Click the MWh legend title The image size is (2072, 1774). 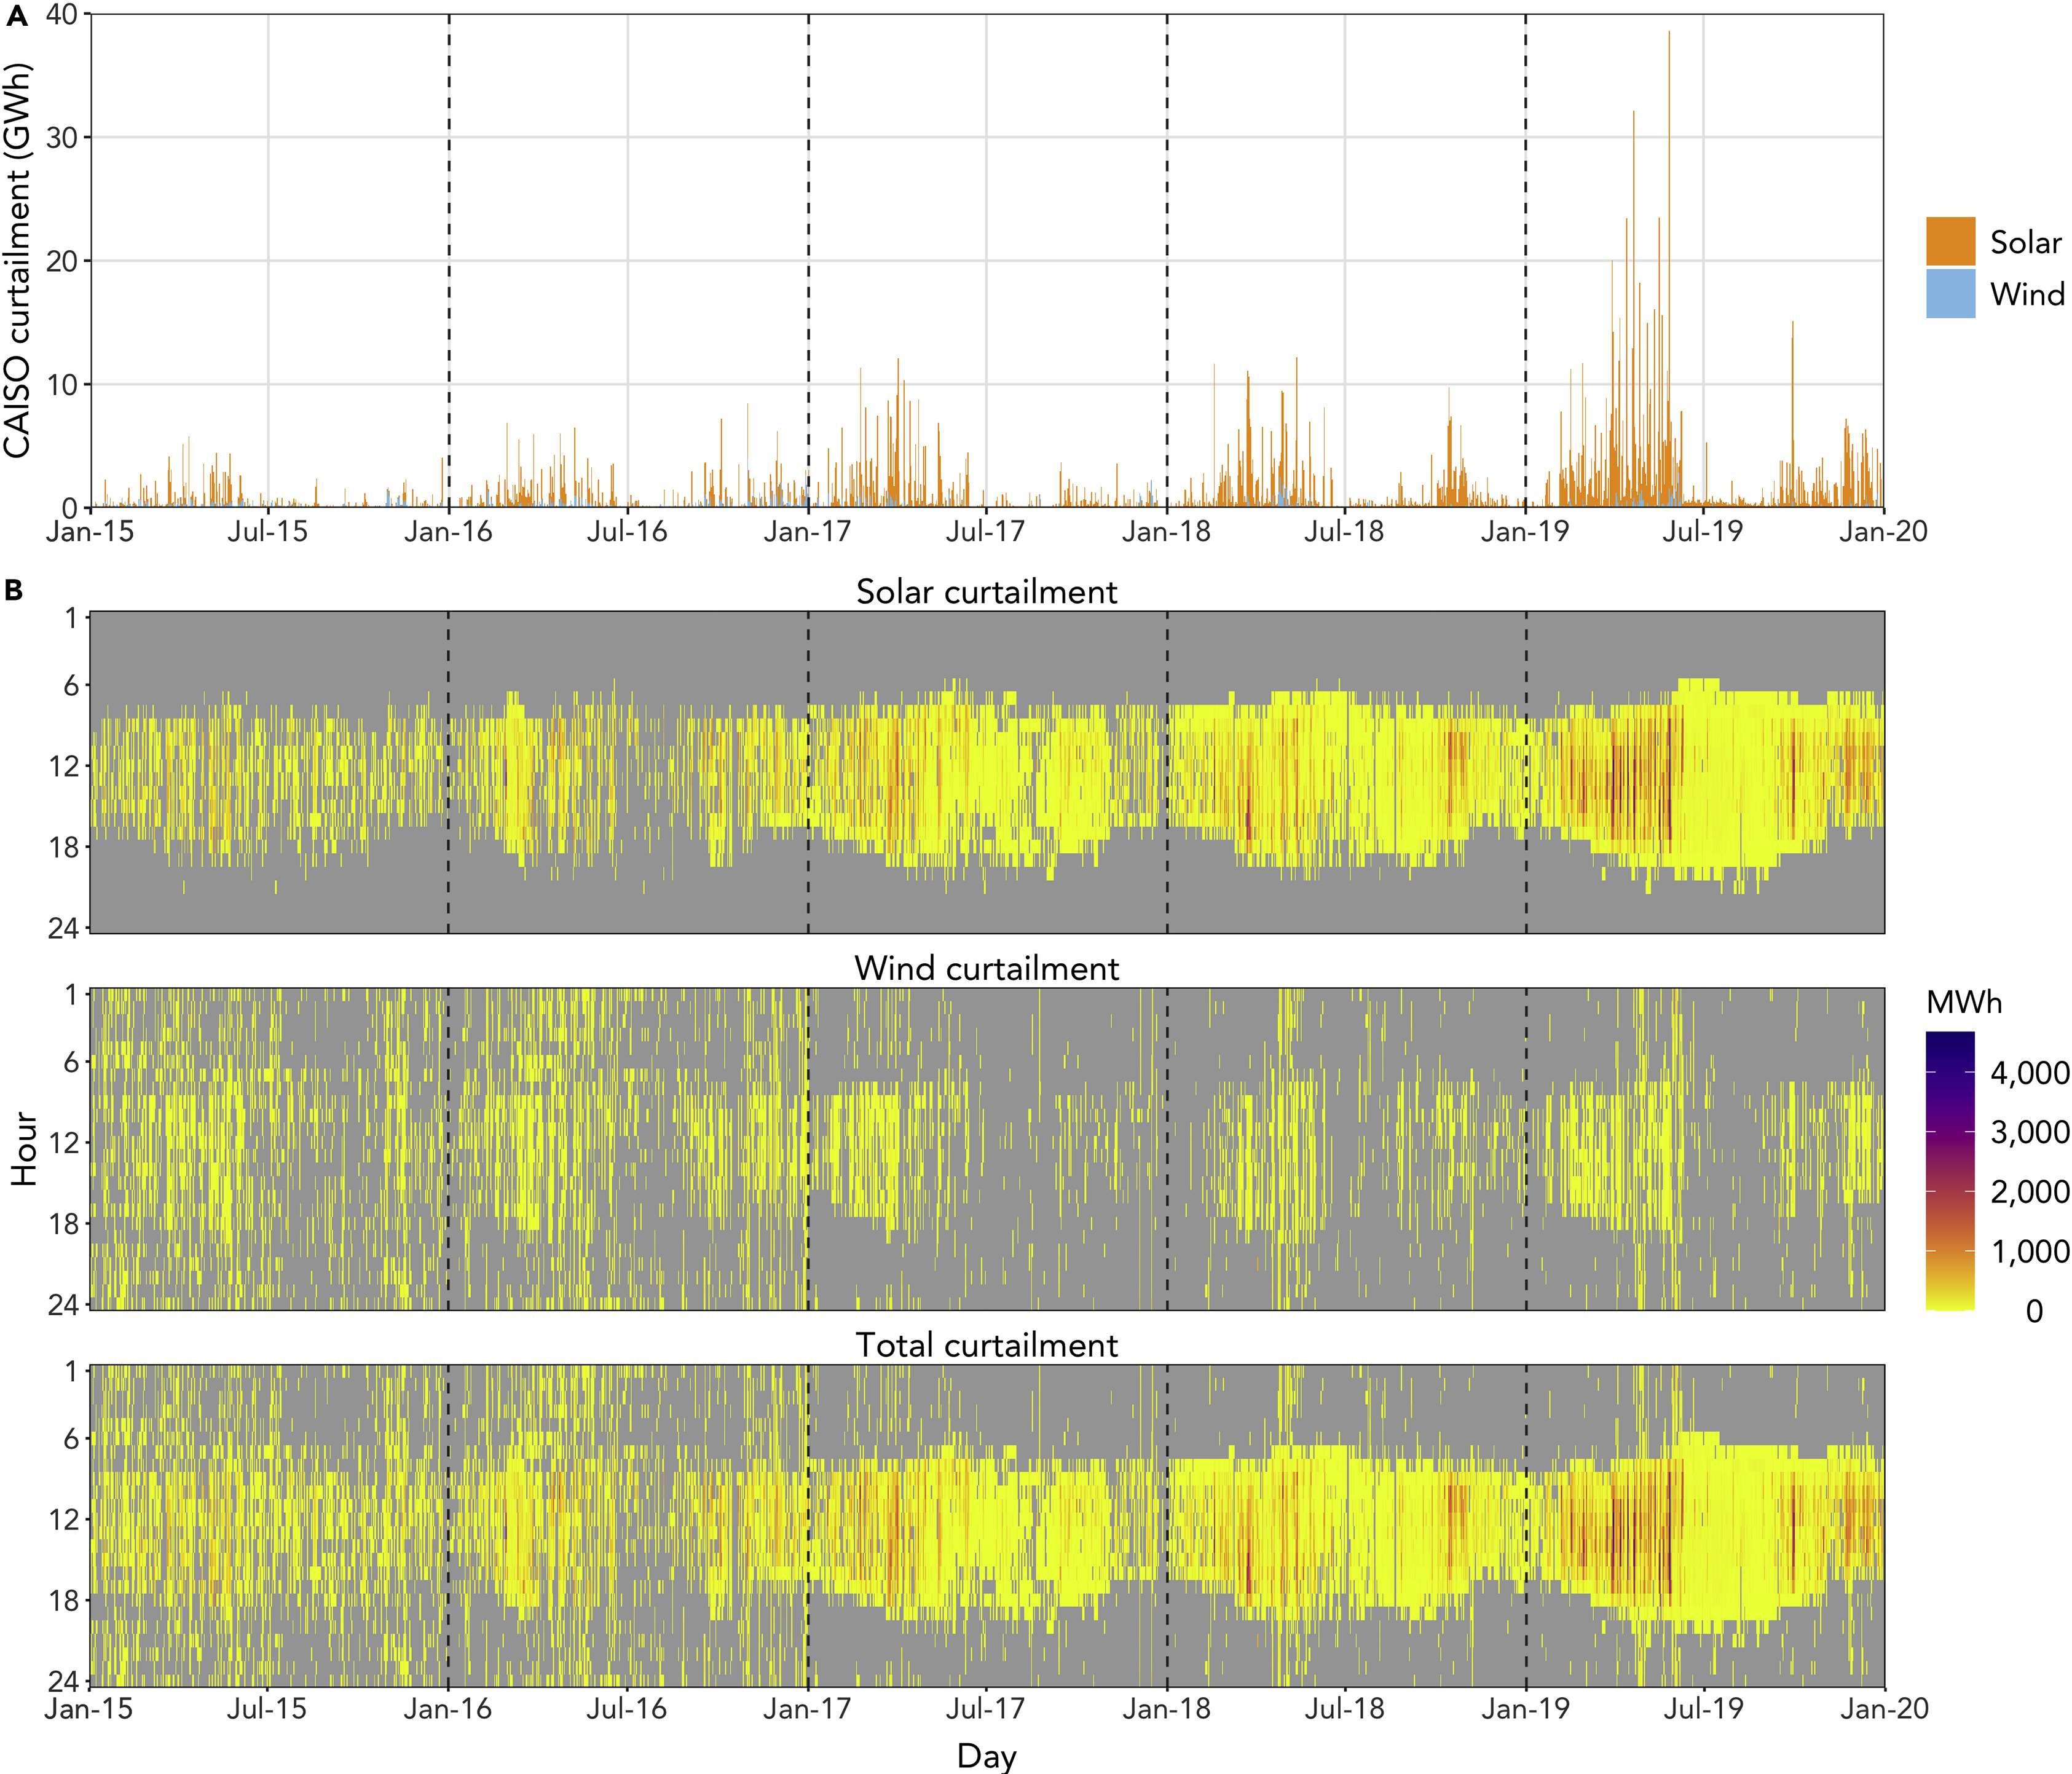tap(1964, 1003)
